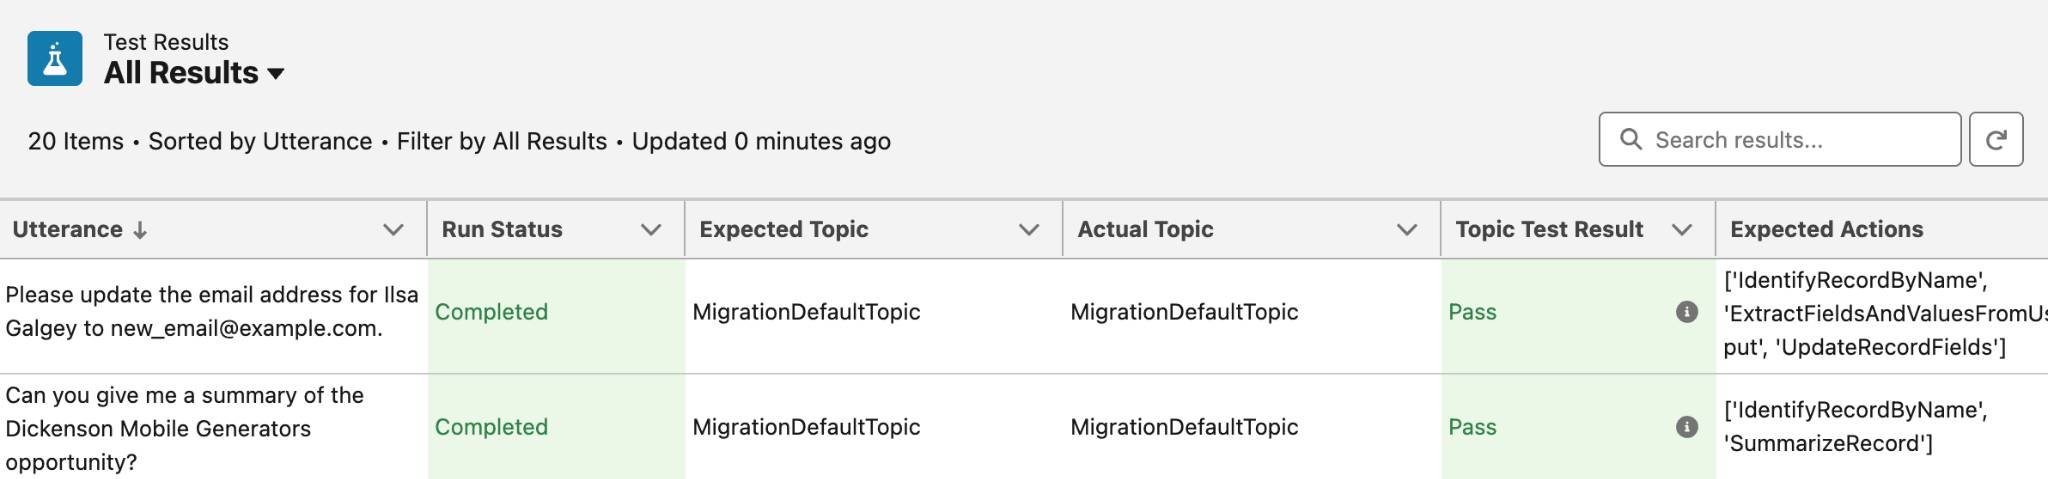Select the Dickenson Mobile Generators utterance cell

[213, 427]
